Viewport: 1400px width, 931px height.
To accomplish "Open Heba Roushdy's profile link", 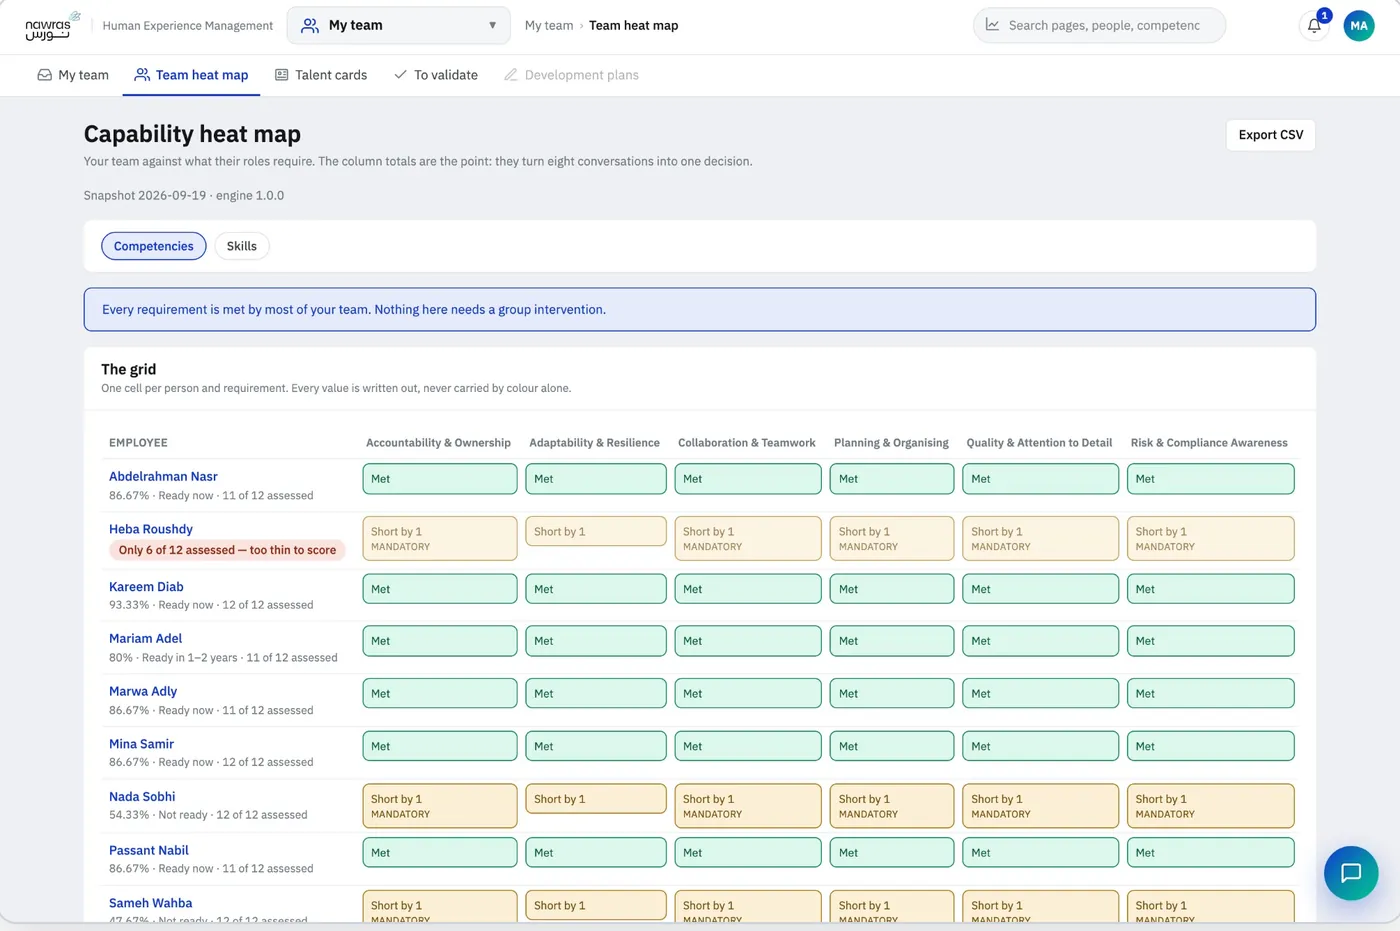I will (151, 529).
